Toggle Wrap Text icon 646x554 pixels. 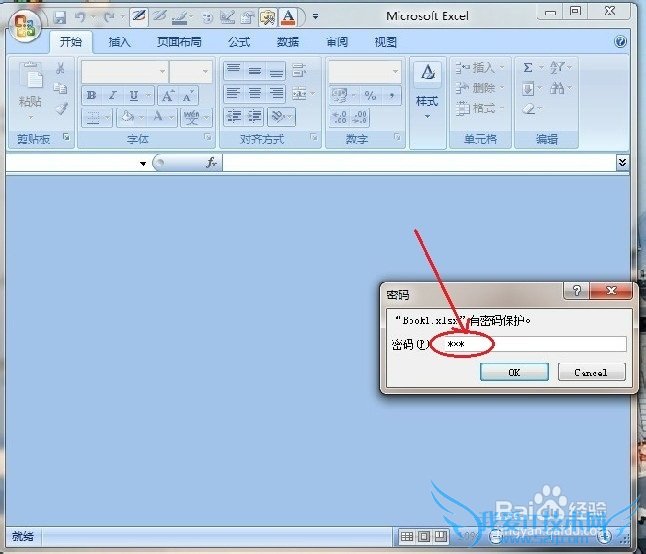tap(299, 70)
